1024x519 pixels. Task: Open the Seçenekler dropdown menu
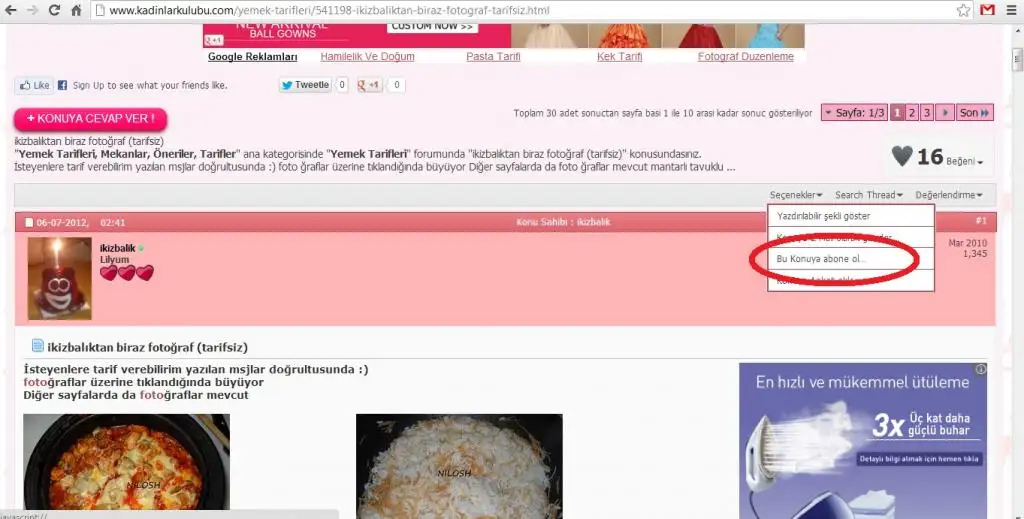click(796, 195)
